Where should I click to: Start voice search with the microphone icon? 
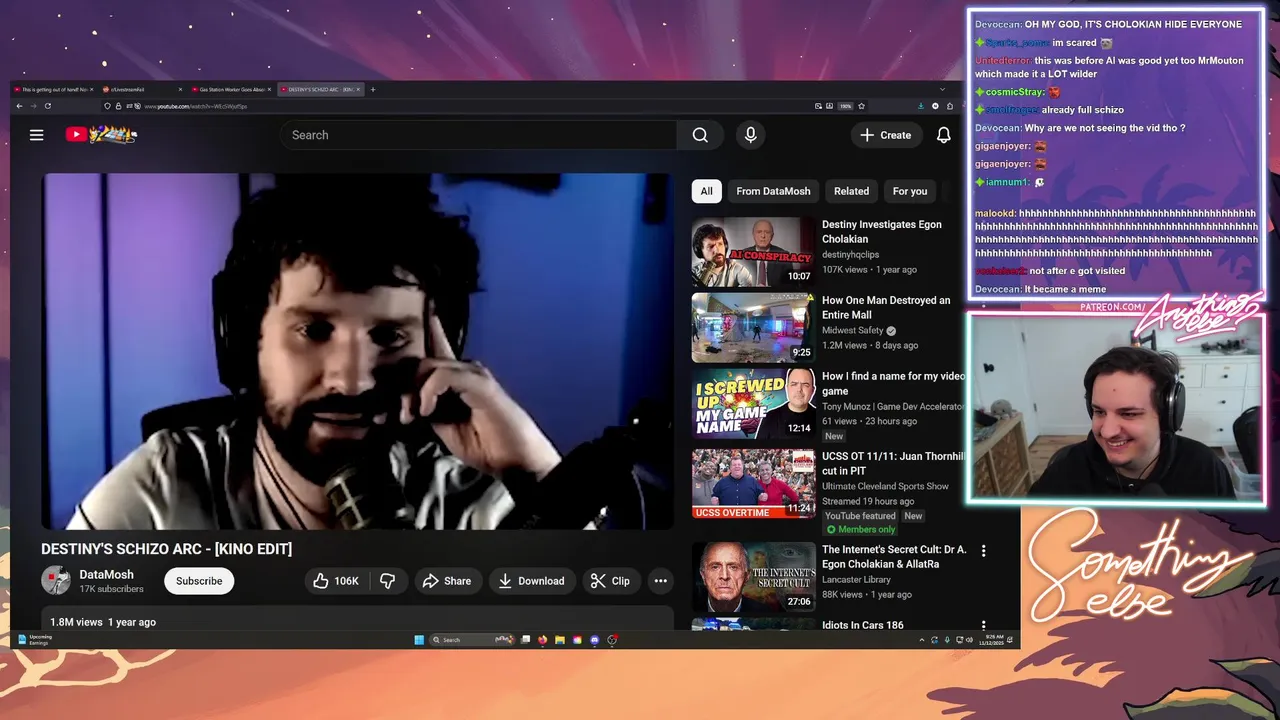[751, 135]
